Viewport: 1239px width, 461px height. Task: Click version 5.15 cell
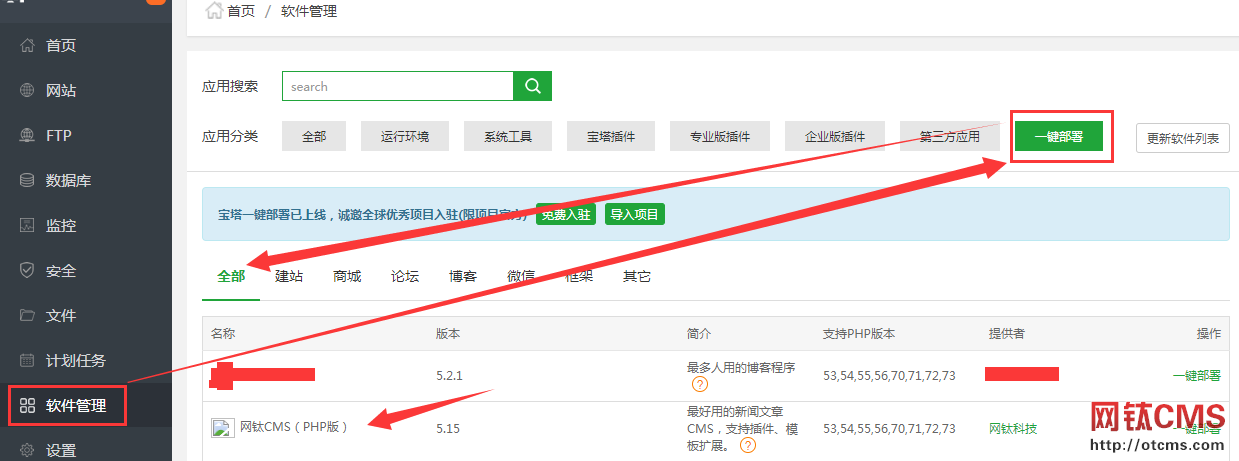(448, 428)
